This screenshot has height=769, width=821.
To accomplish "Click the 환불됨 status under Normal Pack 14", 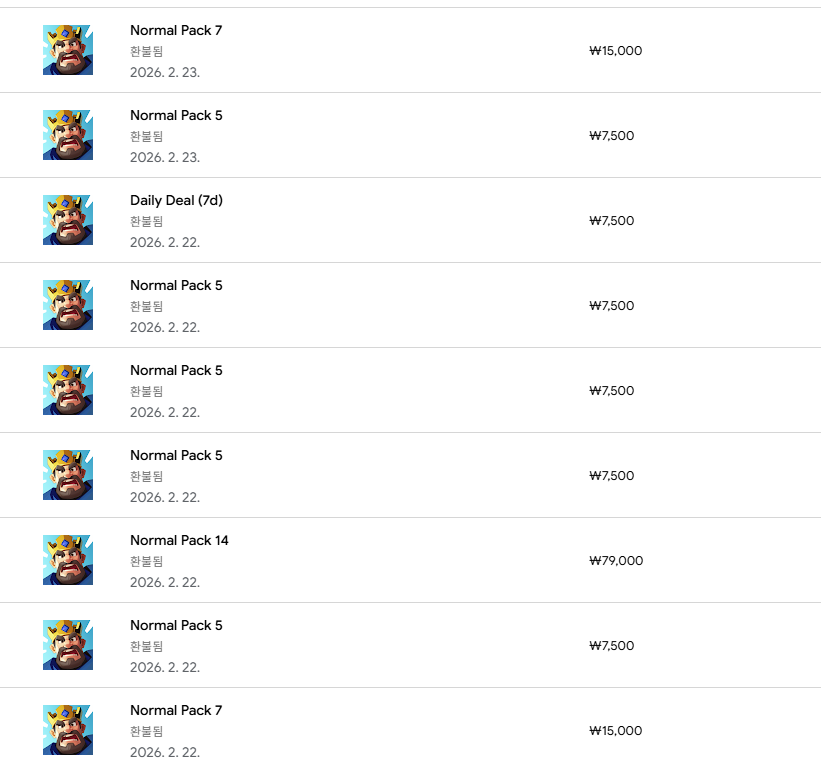I will 146,561.
